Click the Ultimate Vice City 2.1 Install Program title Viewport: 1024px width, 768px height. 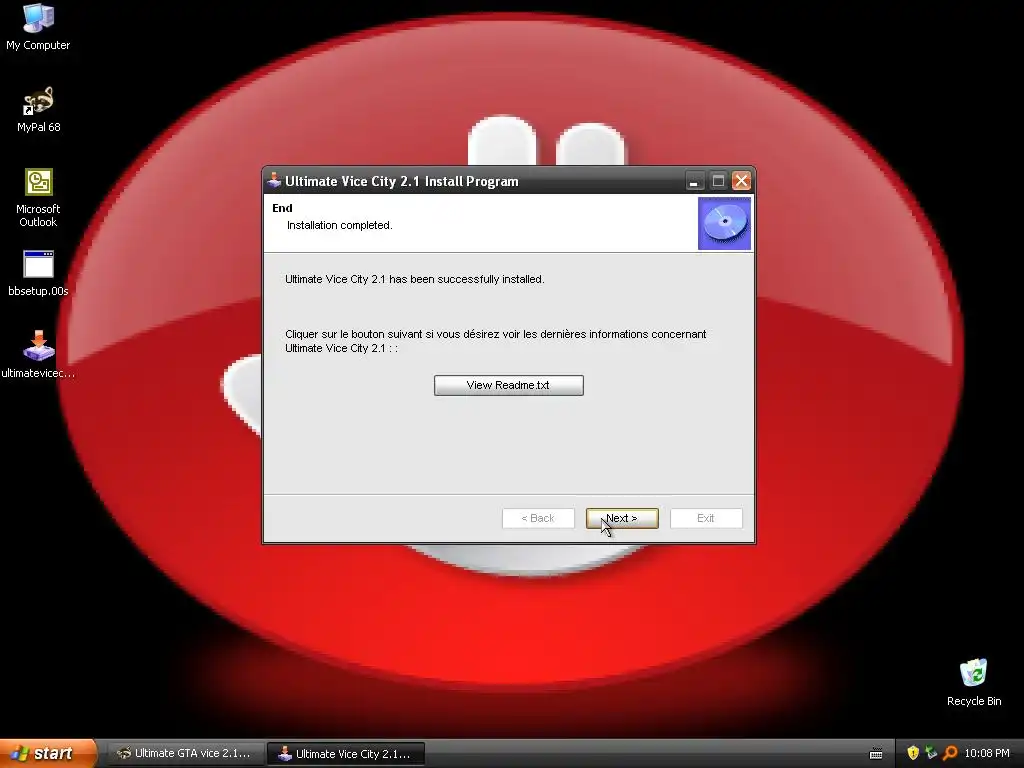point(402,182)
